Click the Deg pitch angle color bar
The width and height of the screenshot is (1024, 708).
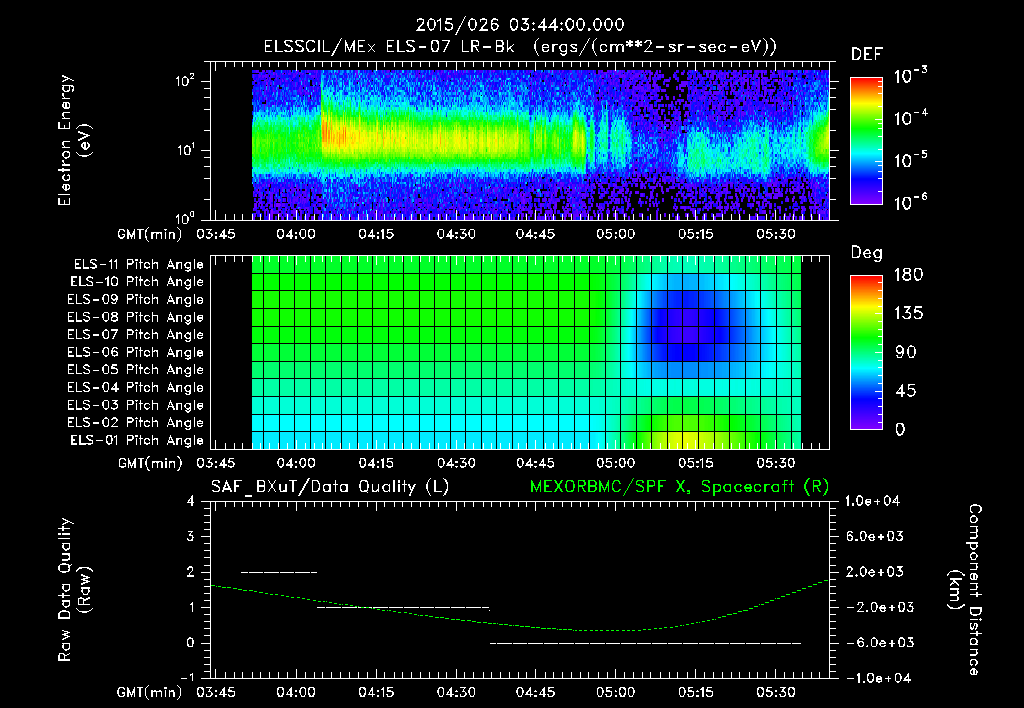tap(866, 353)
